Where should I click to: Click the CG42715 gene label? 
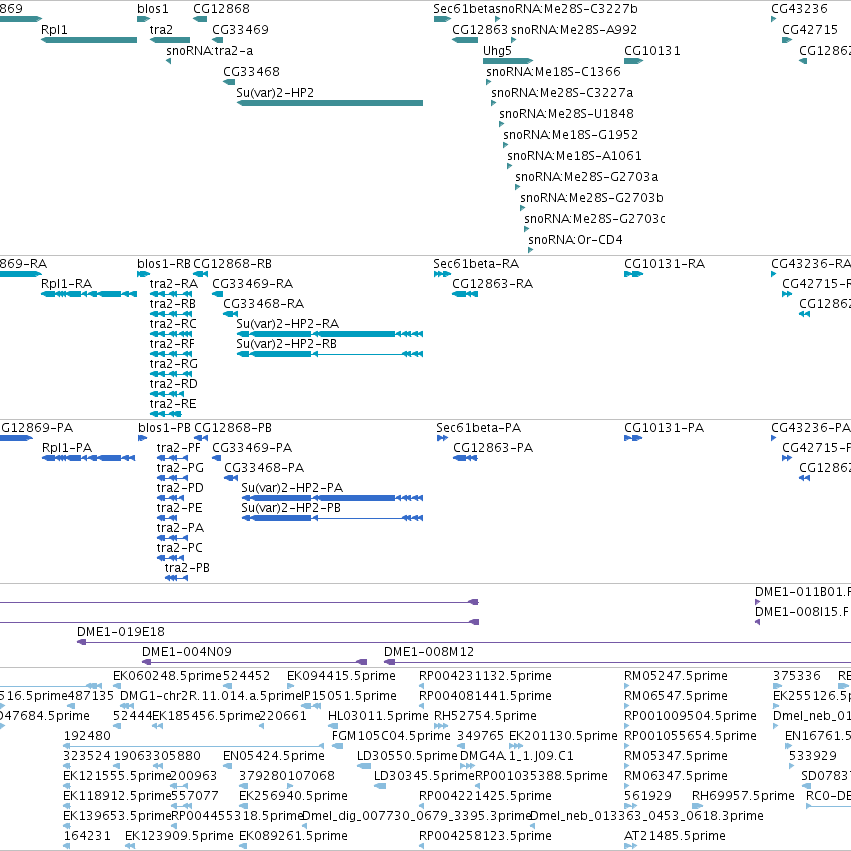810,30
